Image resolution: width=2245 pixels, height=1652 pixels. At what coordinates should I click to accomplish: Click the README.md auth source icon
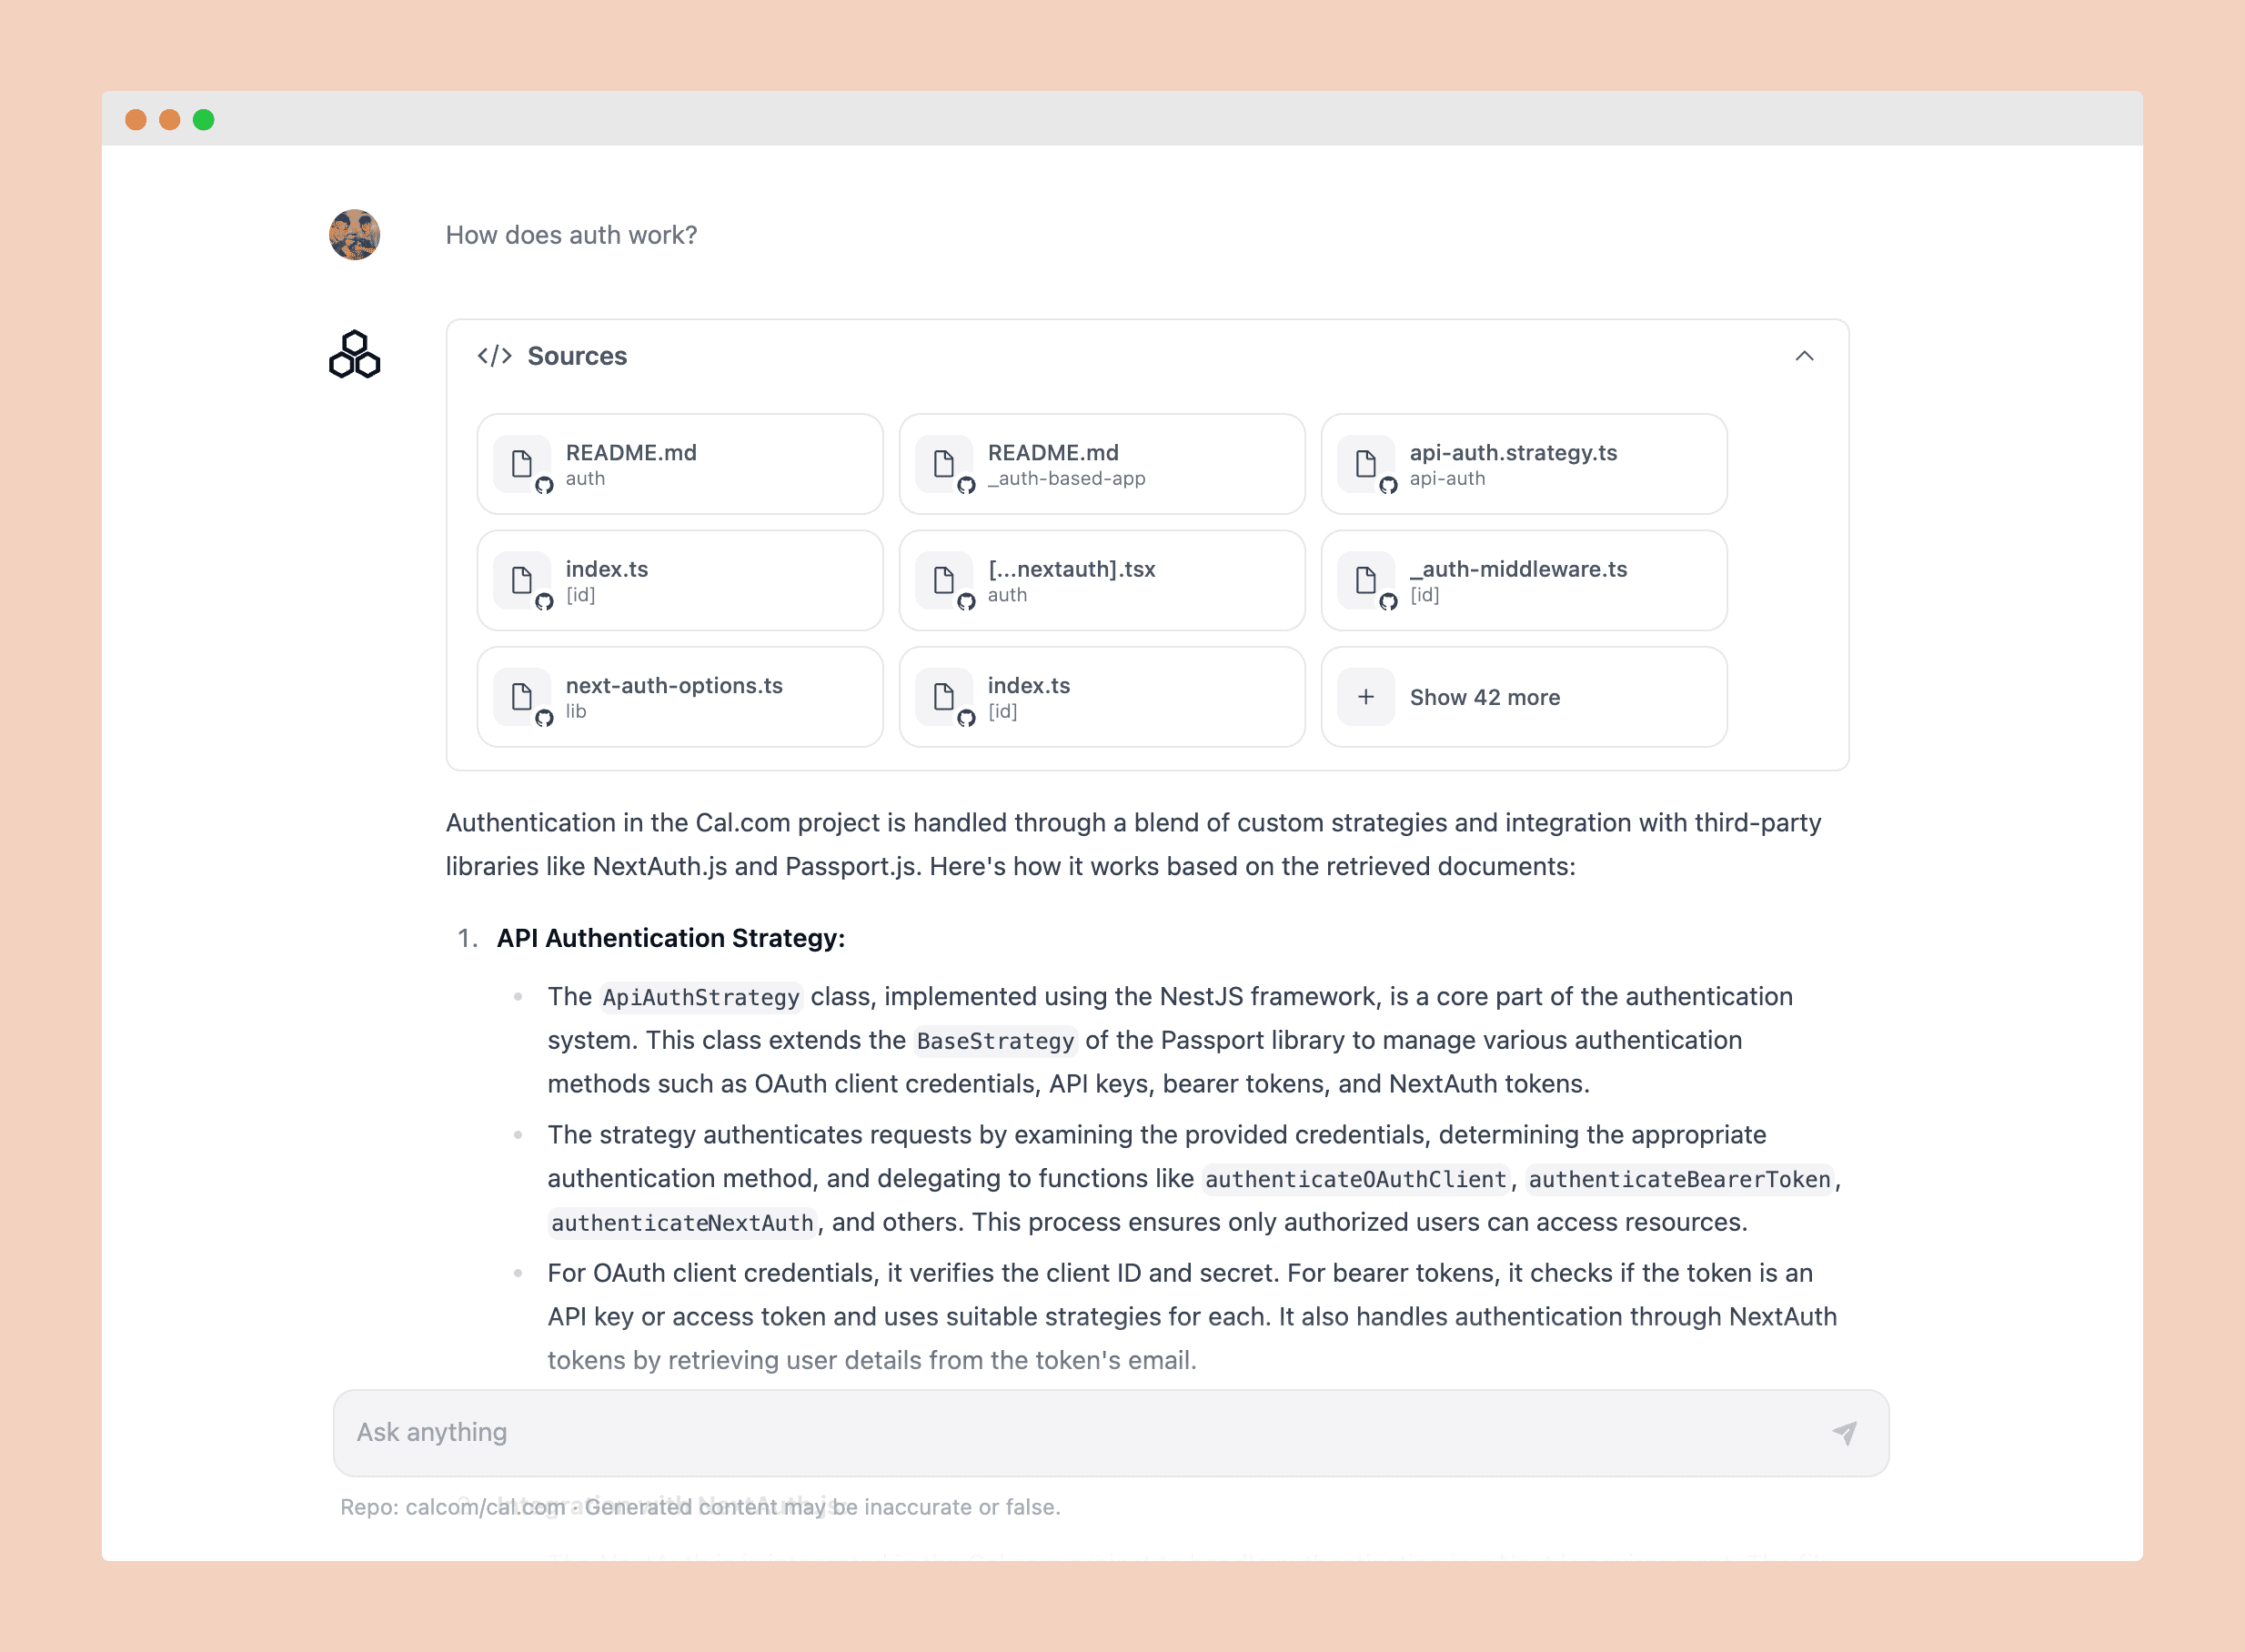point(523,464)
